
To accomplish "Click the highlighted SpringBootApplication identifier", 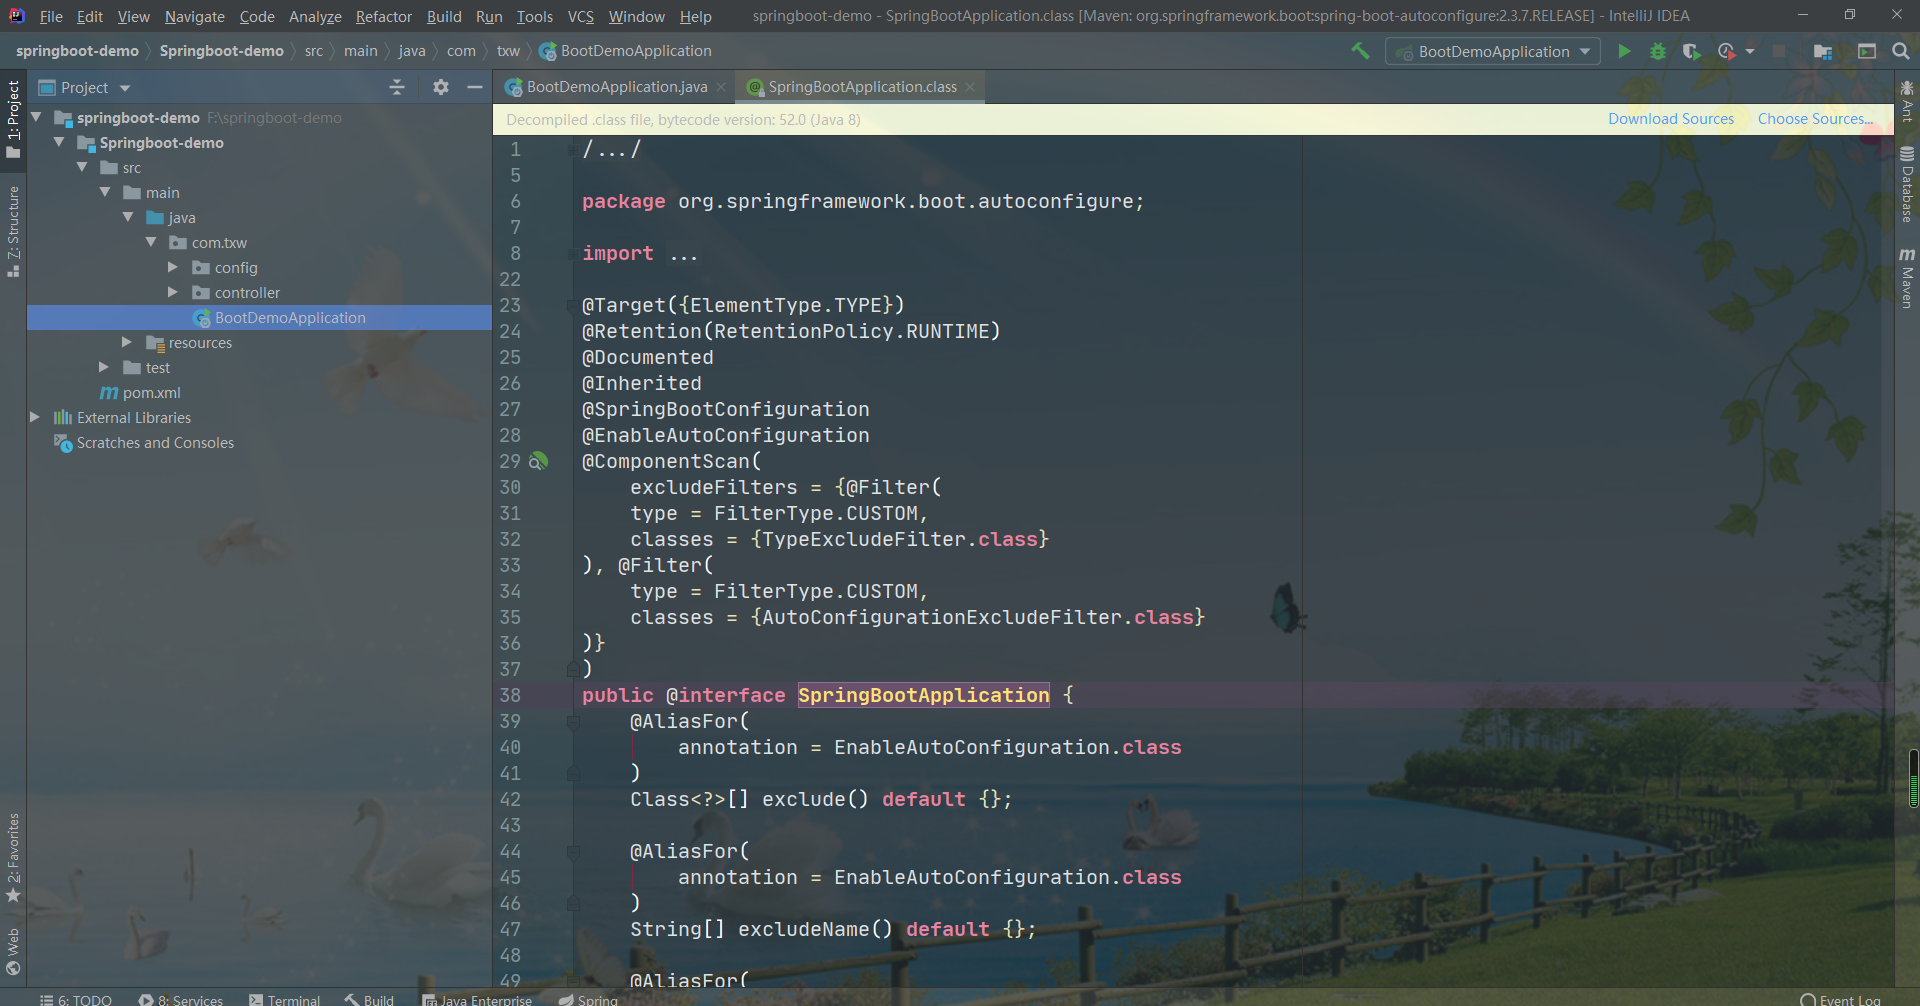I will [923, 695].
